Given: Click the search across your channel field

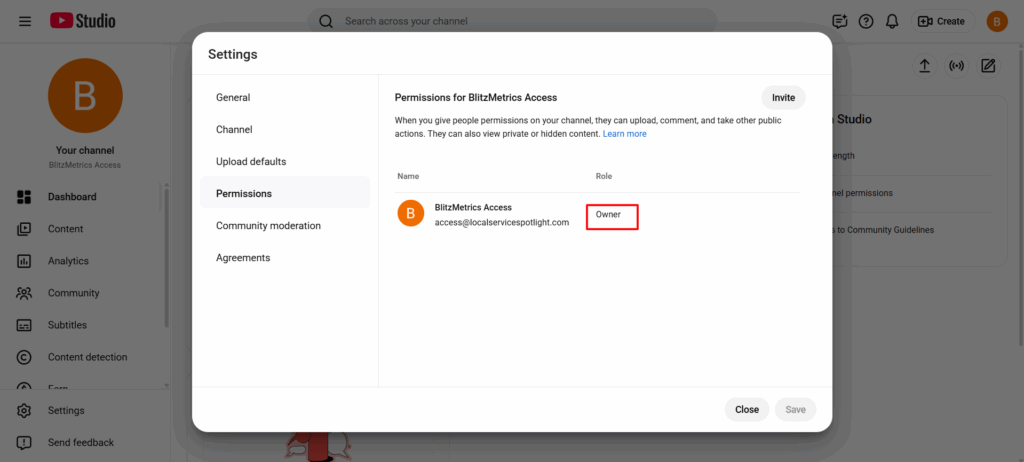Looking at the screenshot, I should [x=520, y=21].
